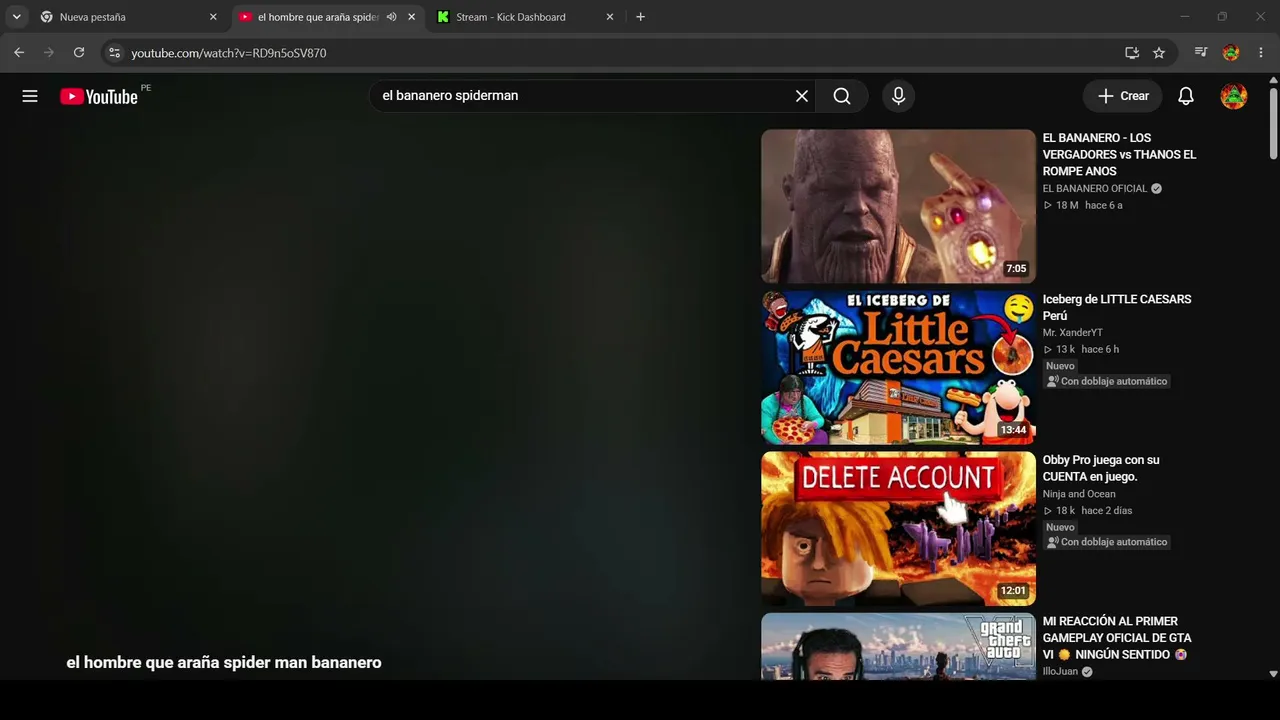Visit EL BANANERO OFICIAL channel
The width and height of the screenshot is (1280, 720).
pos(1095,188)
